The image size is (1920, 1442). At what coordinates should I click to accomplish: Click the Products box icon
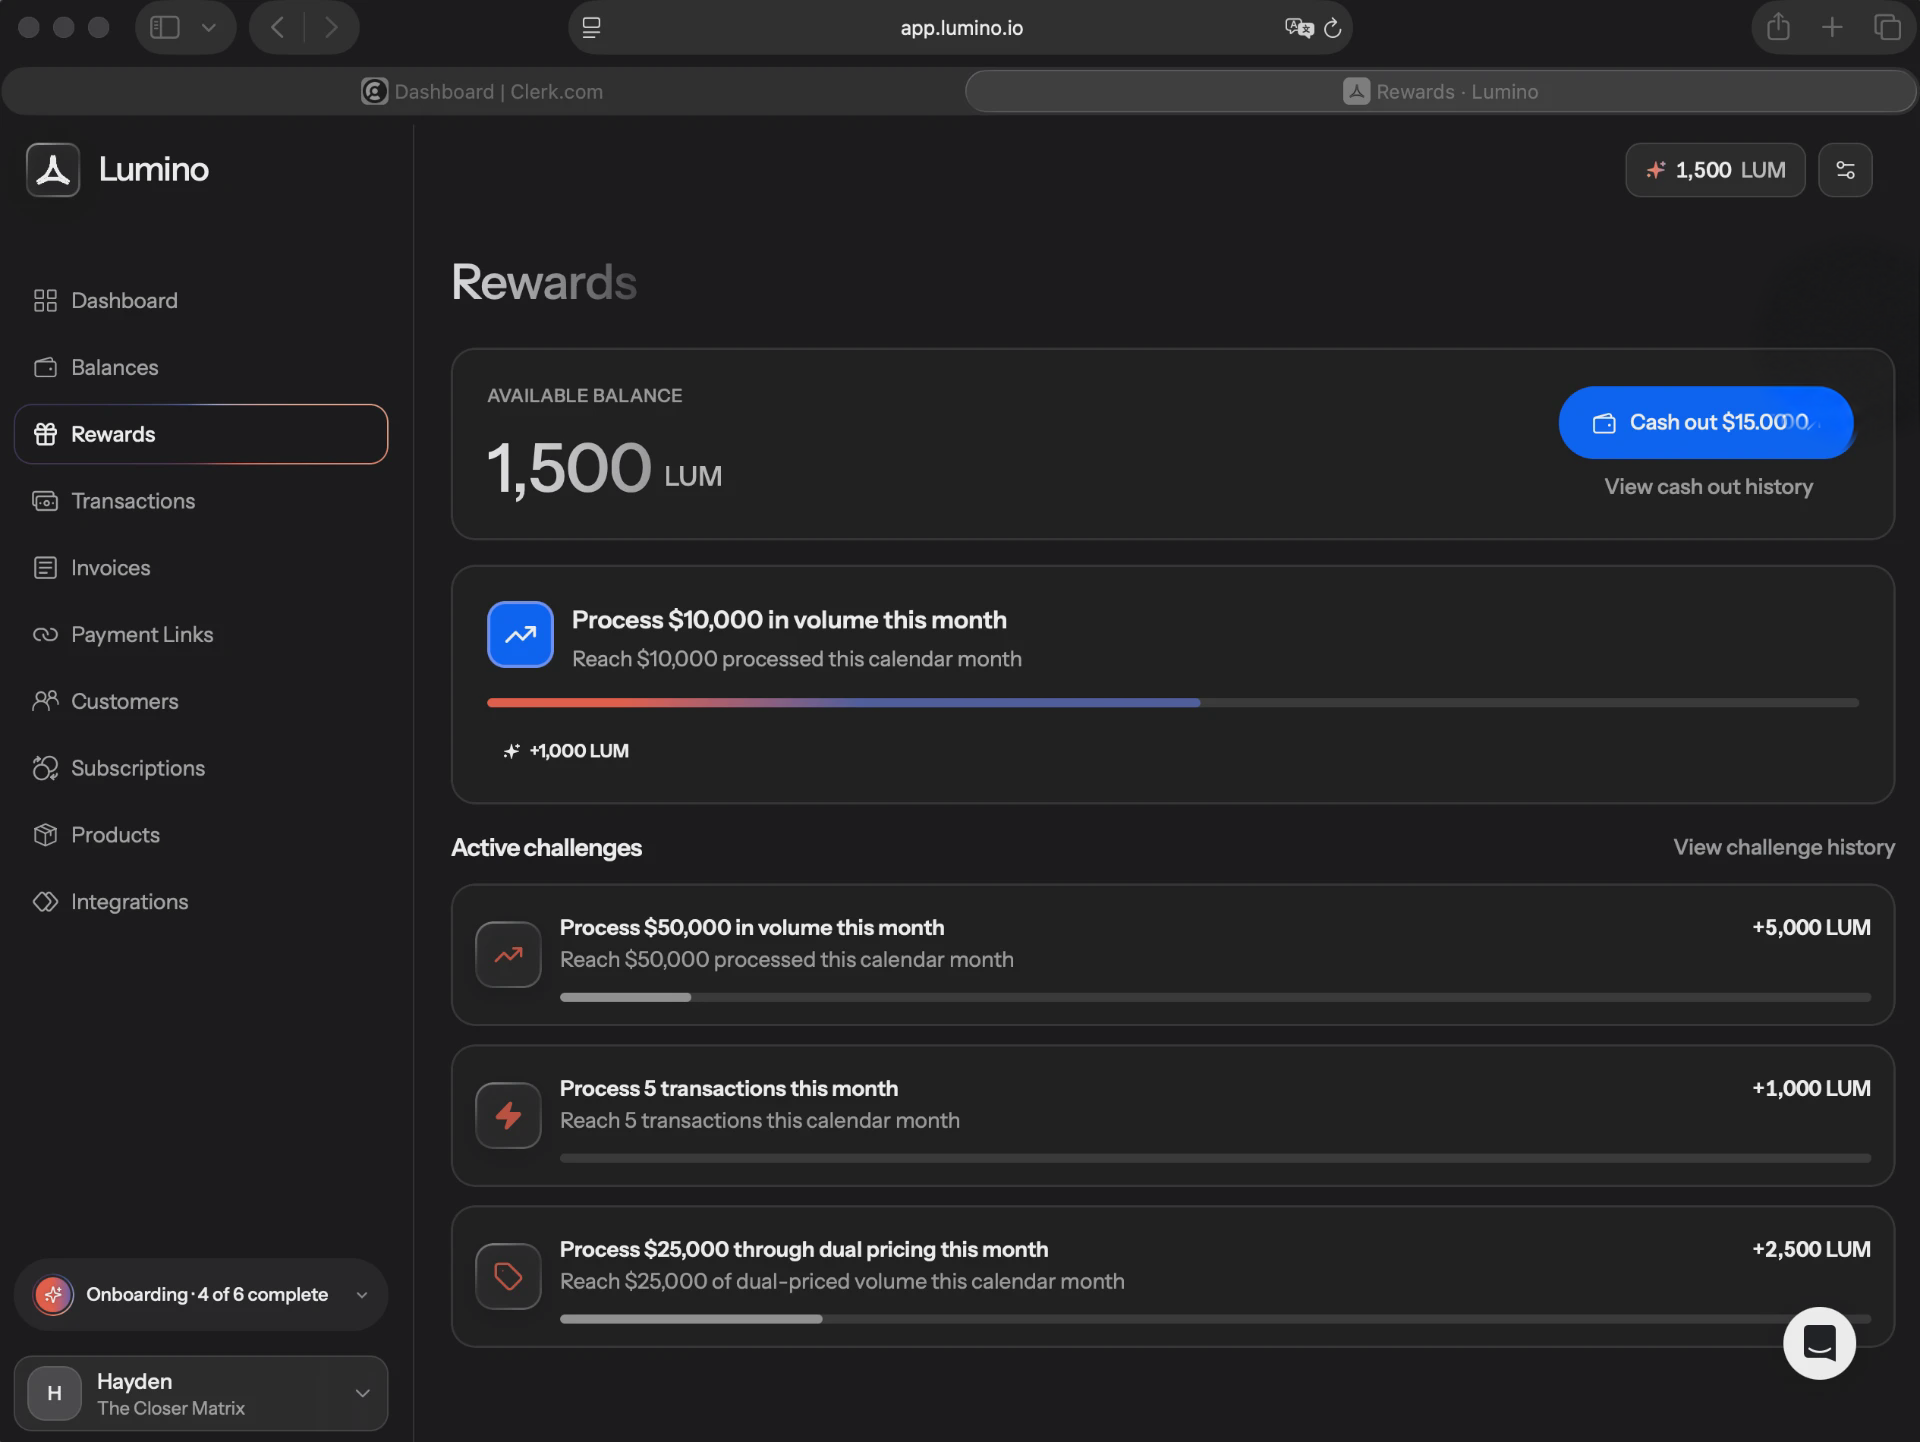[x=45, y=835]
